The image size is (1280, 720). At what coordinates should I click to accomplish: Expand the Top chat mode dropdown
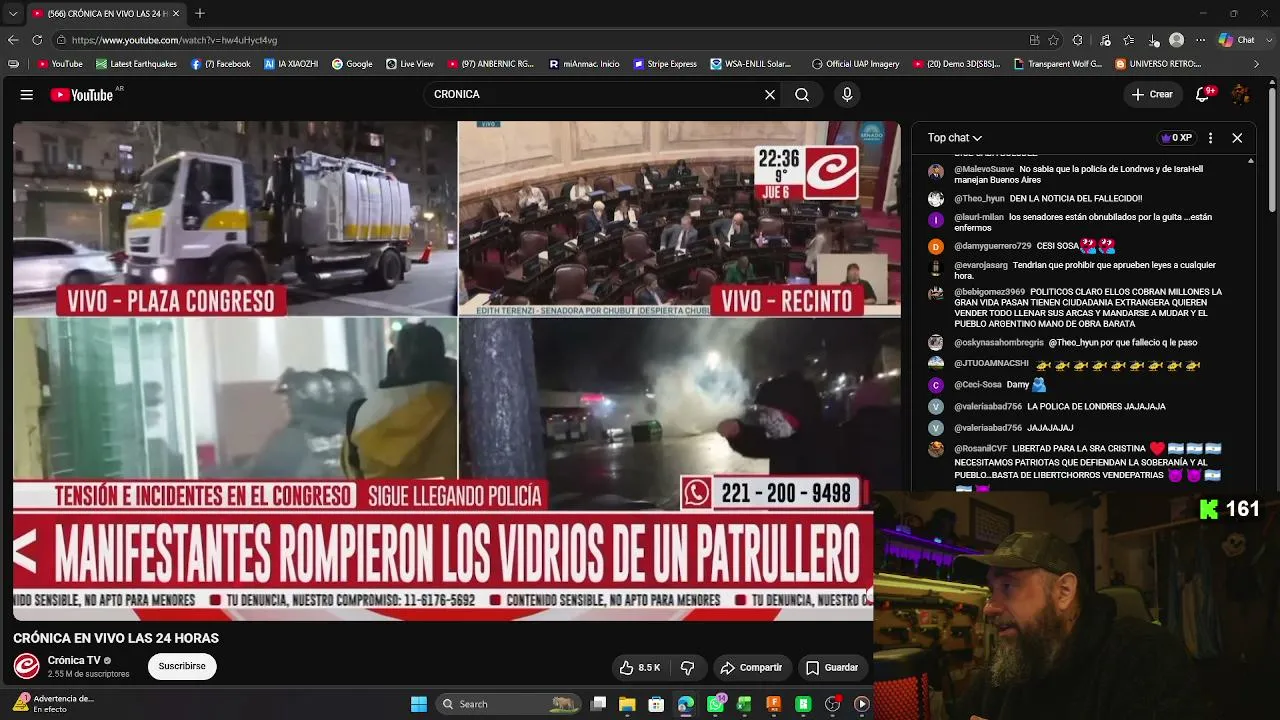click(955, 138)
